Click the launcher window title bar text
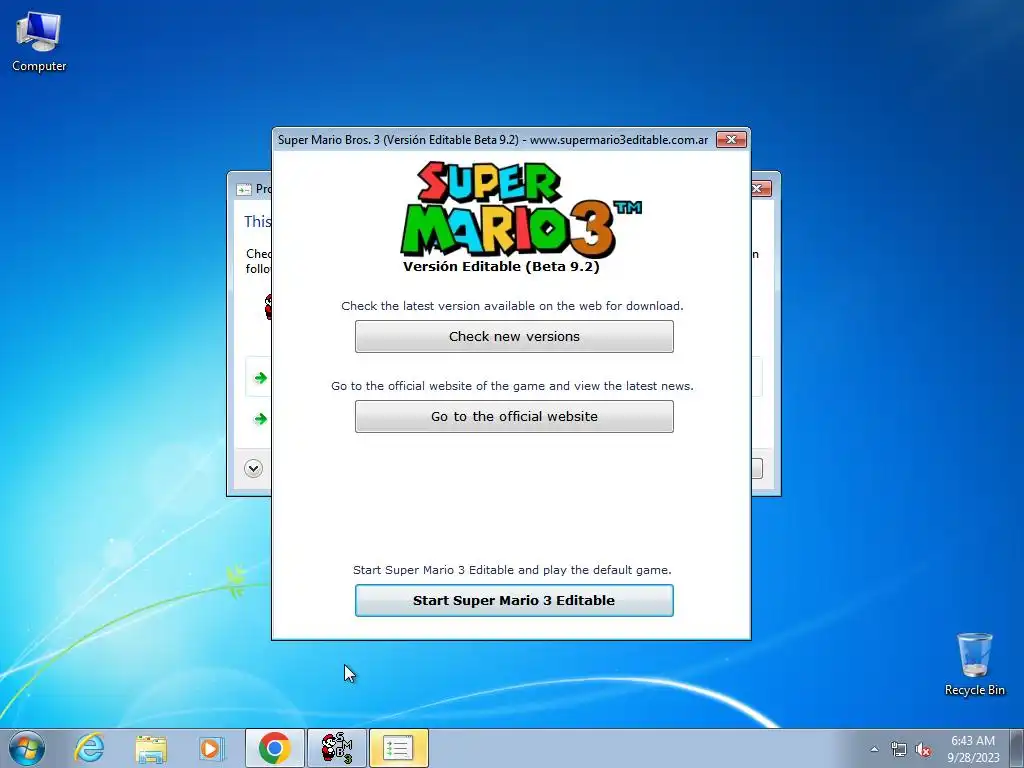The width and height of the screenshot is (1024, 768). coord(493,140)
